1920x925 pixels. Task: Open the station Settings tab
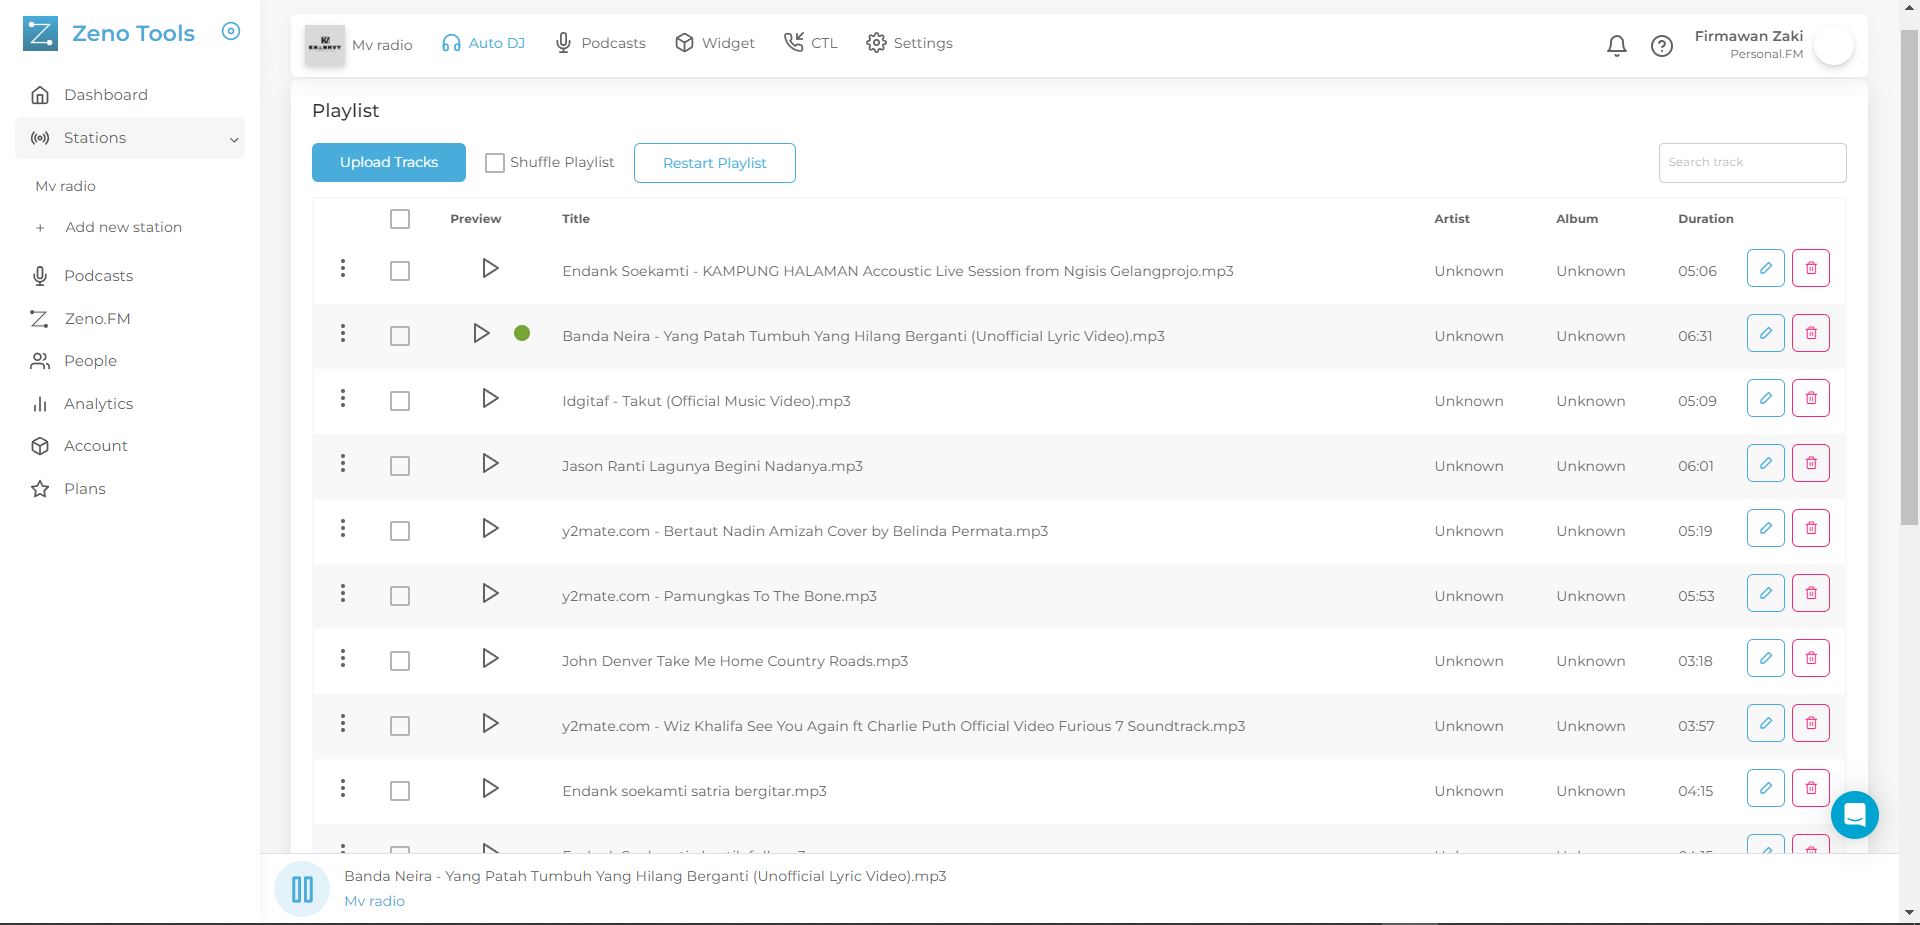[909, 44]
